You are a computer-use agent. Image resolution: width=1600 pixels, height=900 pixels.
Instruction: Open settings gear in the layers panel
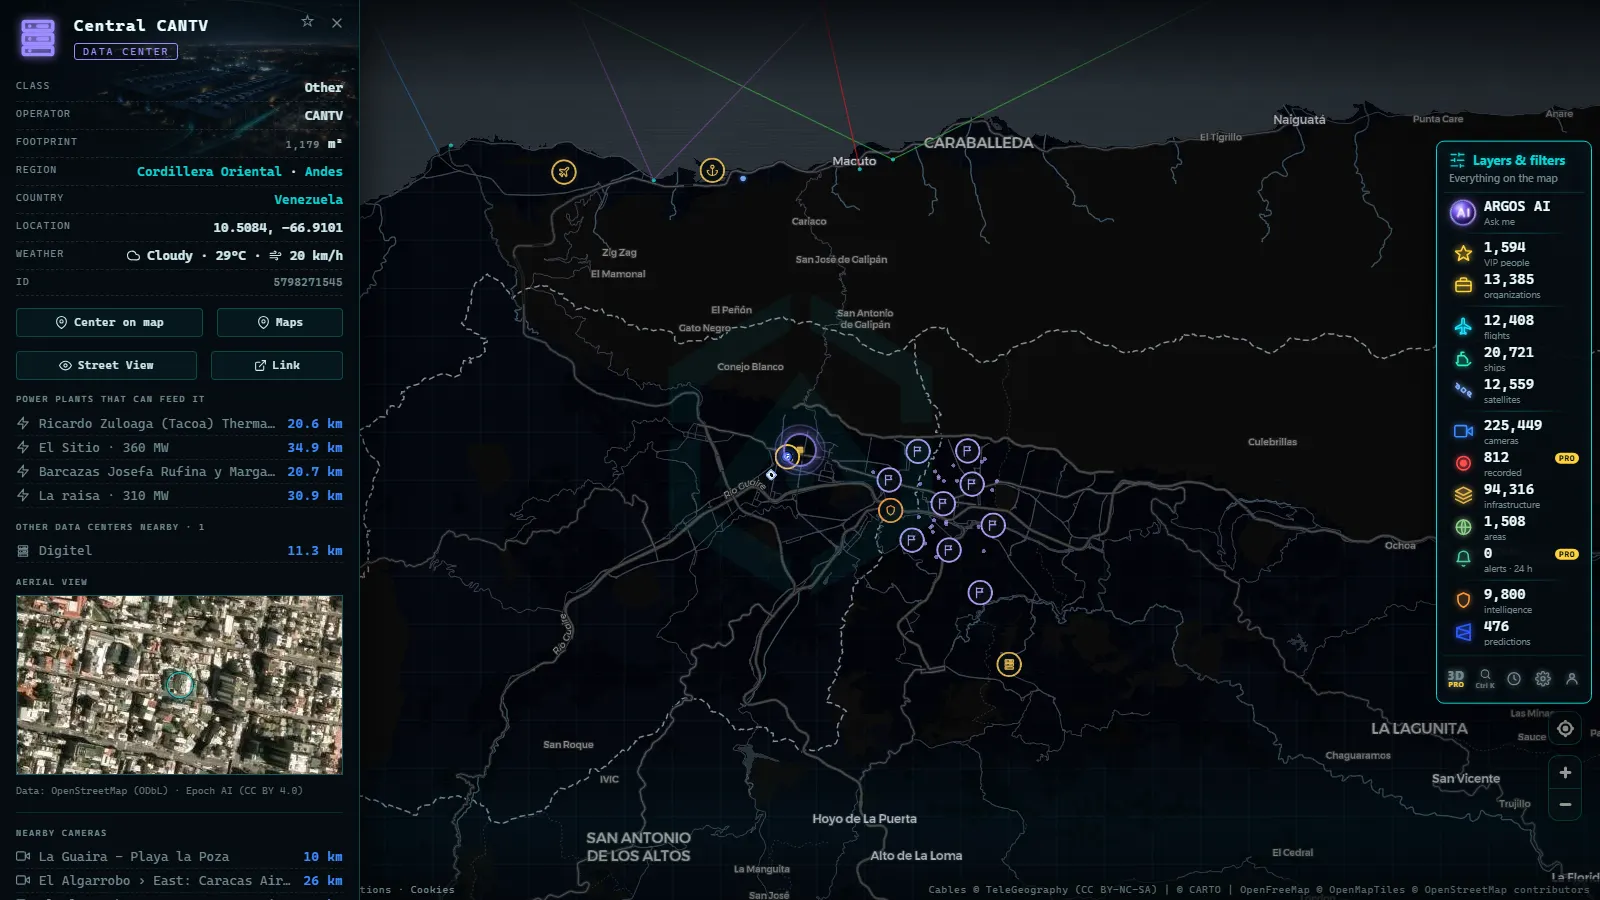coord(1543,679)
